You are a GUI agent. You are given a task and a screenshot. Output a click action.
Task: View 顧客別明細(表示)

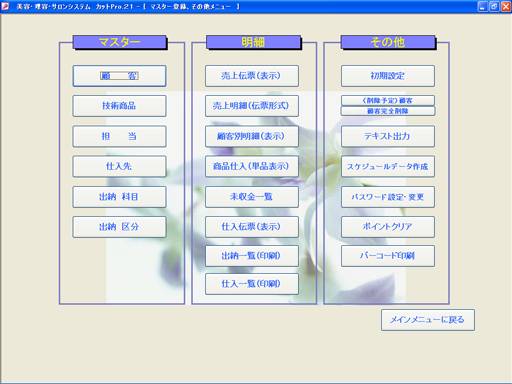(x=252, y=136)
